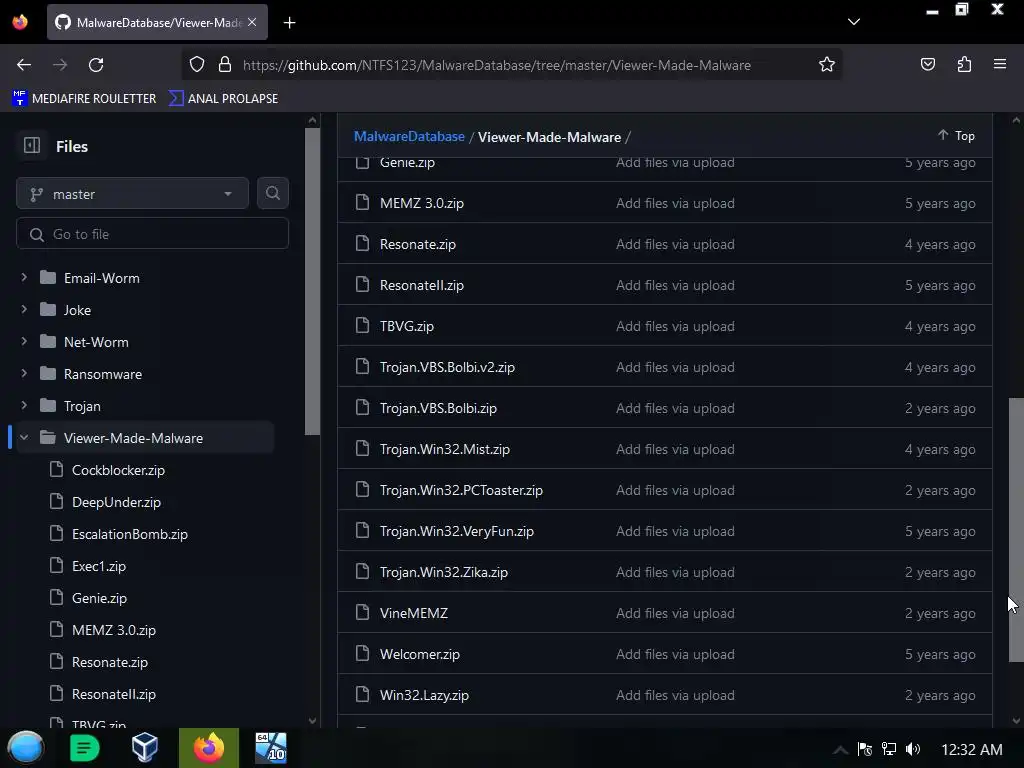This screenshot has height=768, width=1024.
Task: Open the master branch dropdown
Action: point(132,193)
